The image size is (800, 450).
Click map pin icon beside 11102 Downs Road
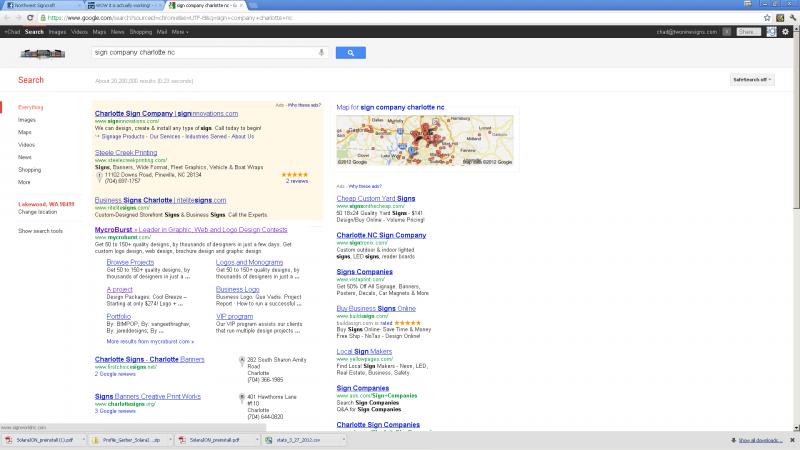tap(99, 177)
